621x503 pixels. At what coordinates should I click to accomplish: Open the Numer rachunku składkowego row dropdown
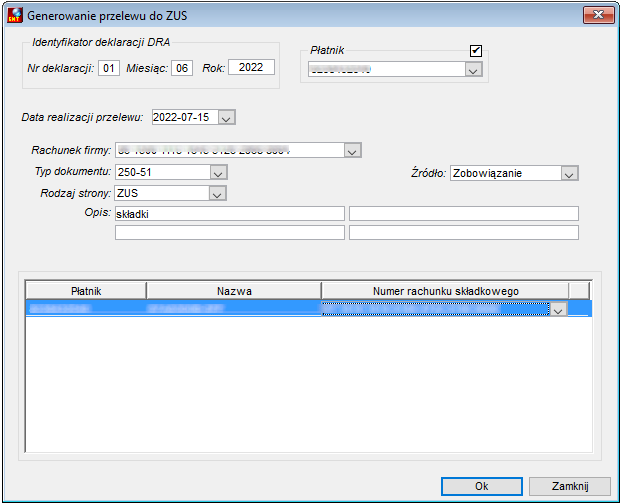558,309
